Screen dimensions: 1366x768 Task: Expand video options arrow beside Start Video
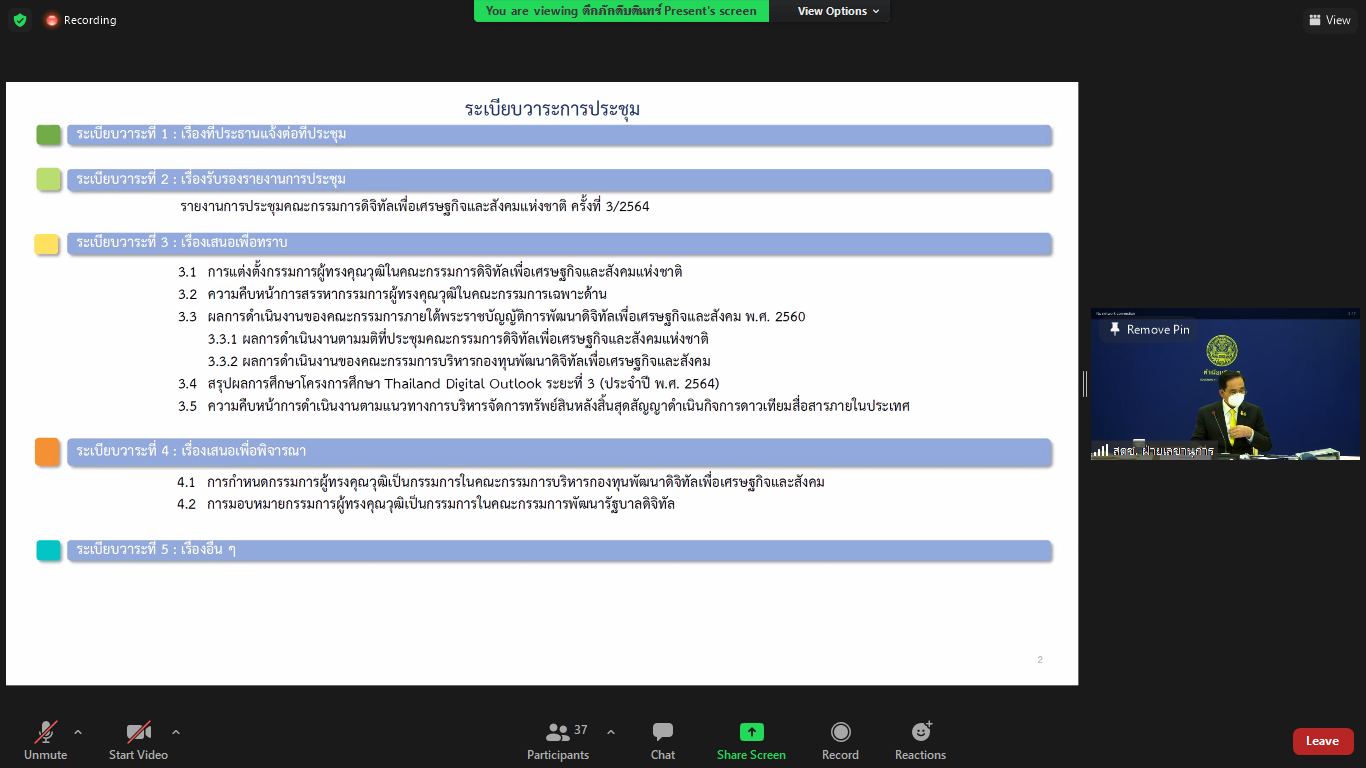coord(176,731)
